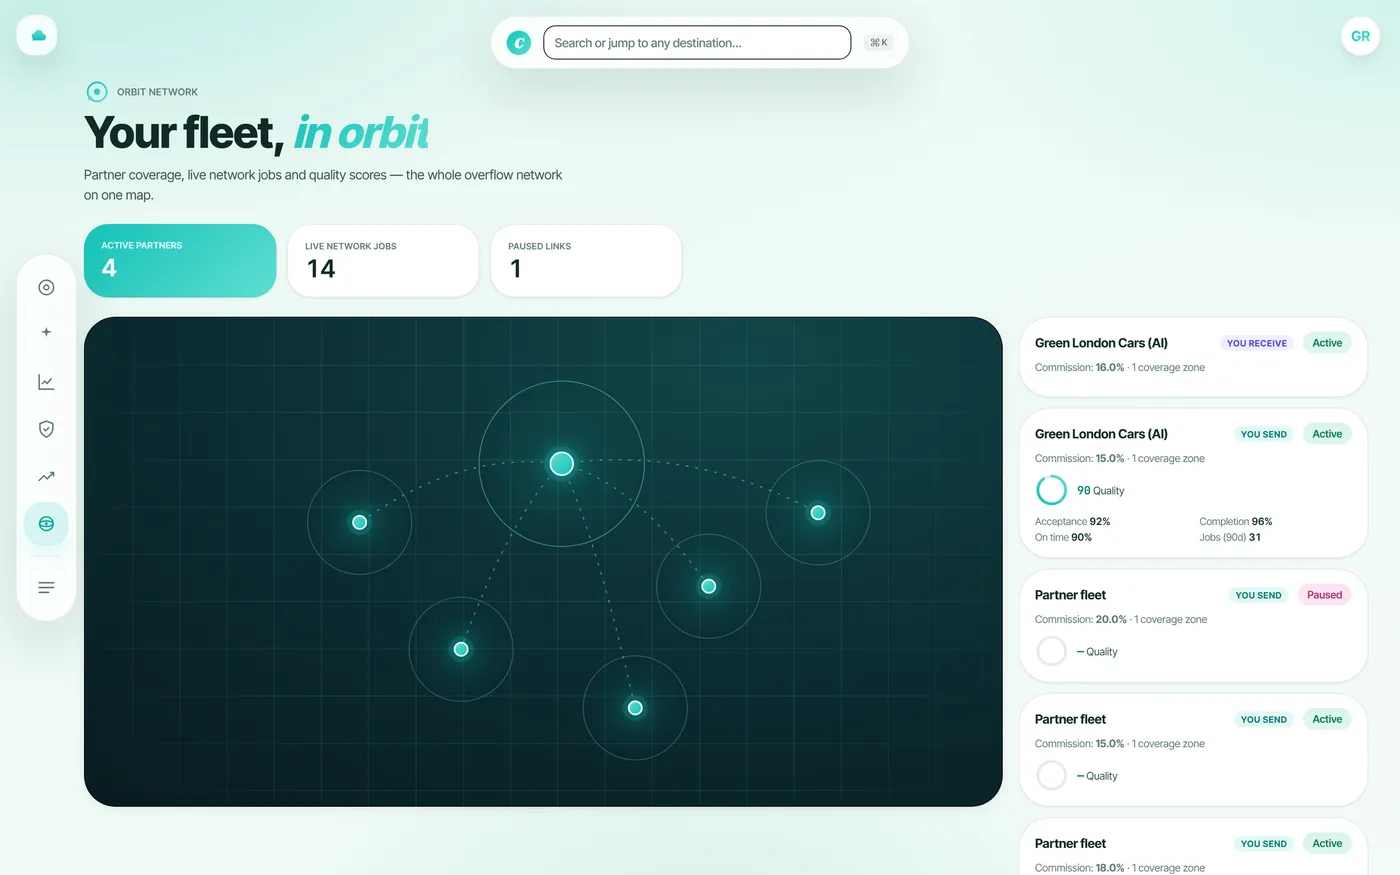Click the large central hub node
Viewport: 1400px width, 875px height.
click(562, 463)
